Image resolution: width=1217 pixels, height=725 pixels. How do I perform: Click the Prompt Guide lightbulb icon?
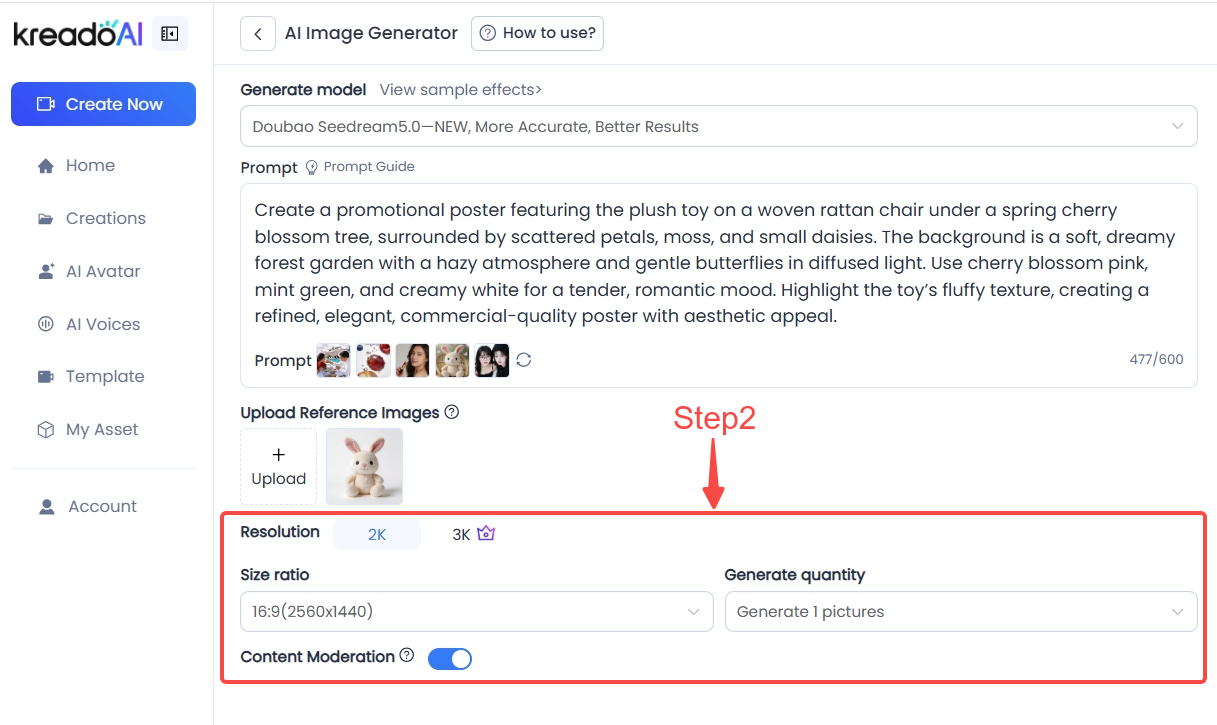(311, 167)
